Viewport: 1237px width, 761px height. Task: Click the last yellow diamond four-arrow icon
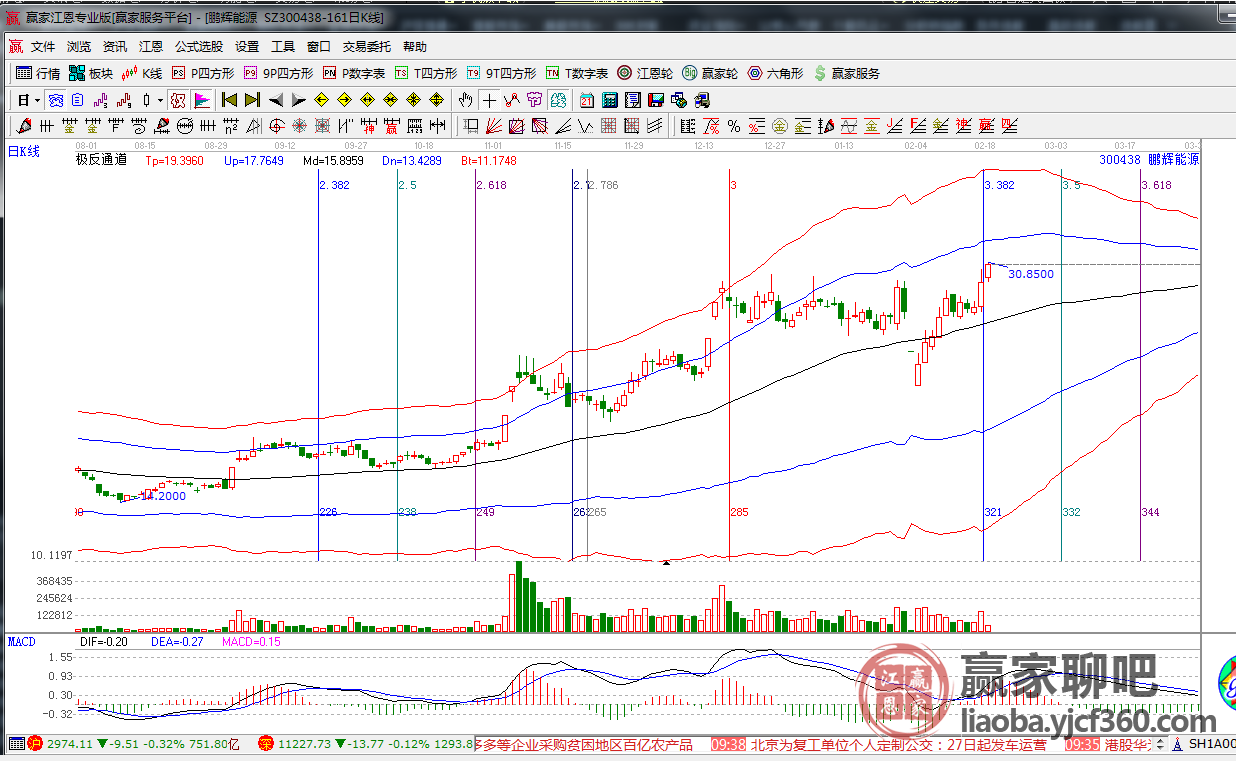pyautogui.click(x=436, y=101)
